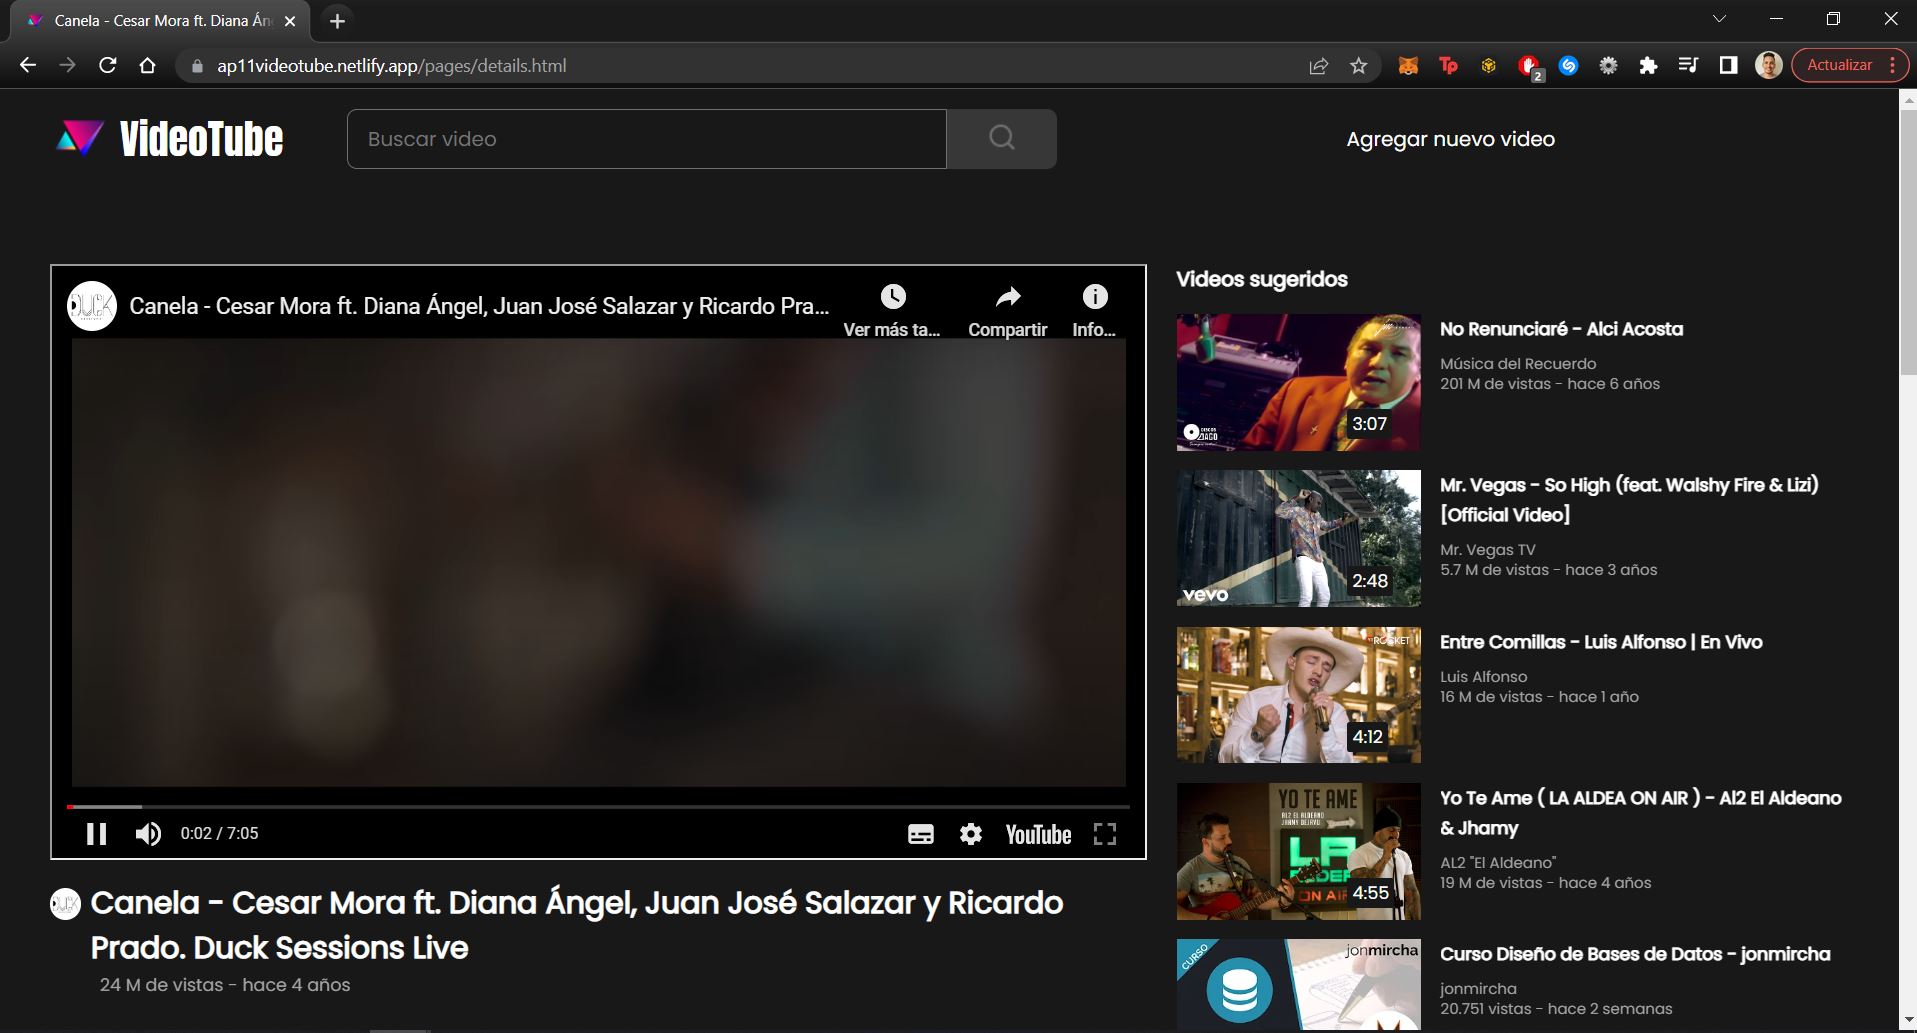Open the yellow cube extension

tap(1488, 66)
